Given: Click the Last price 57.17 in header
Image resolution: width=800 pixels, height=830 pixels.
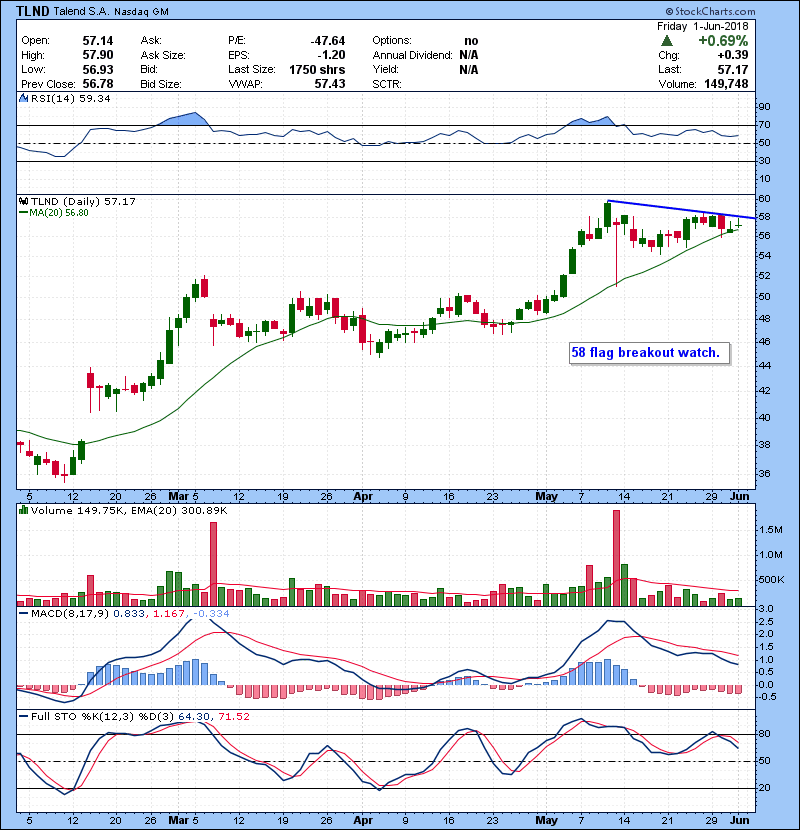Looking at the screenshot, I should pos(733,69).
